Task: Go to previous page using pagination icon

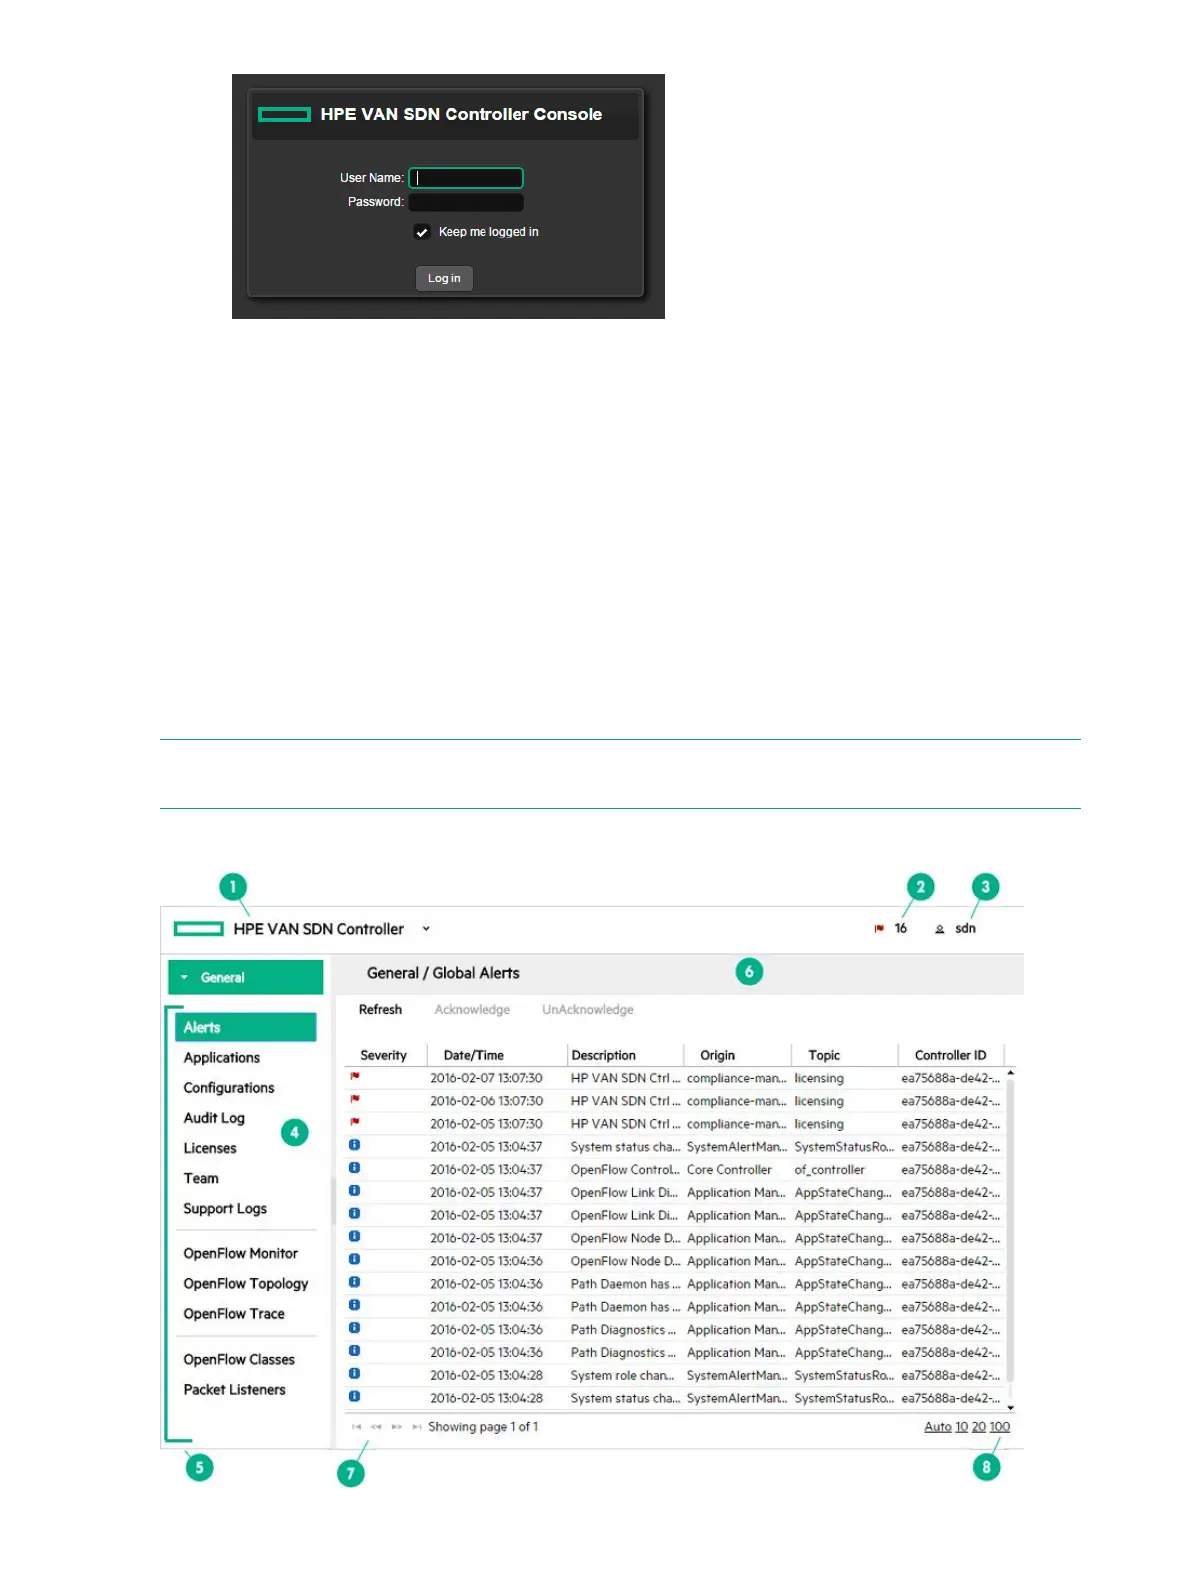Action: [x=376, y=1427]
